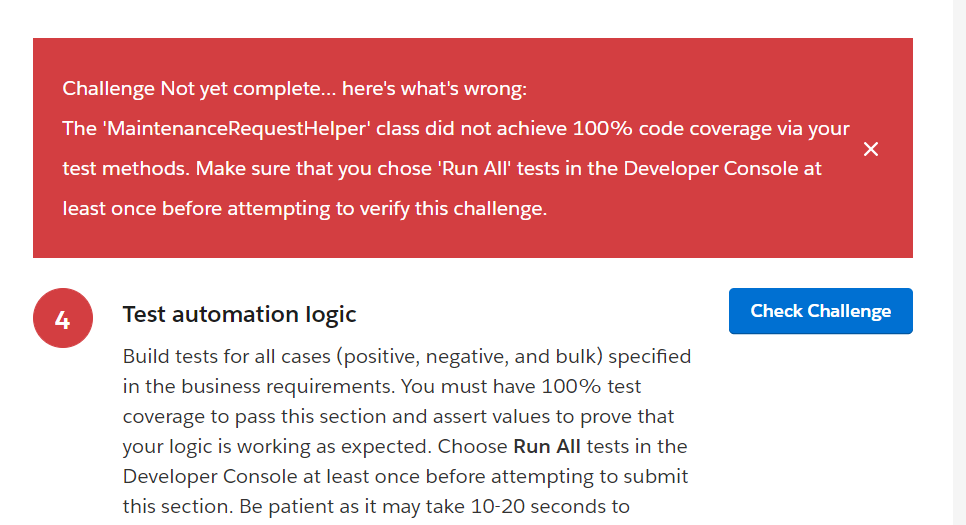Click the red step 4 circle badge

point(63,319)
